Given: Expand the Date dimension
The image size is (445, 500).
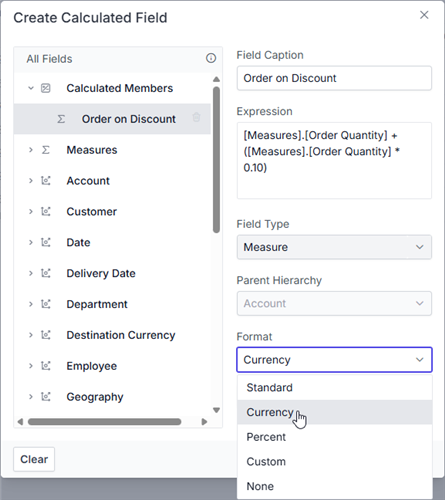Looking at the screenshot, I should 31,242.
